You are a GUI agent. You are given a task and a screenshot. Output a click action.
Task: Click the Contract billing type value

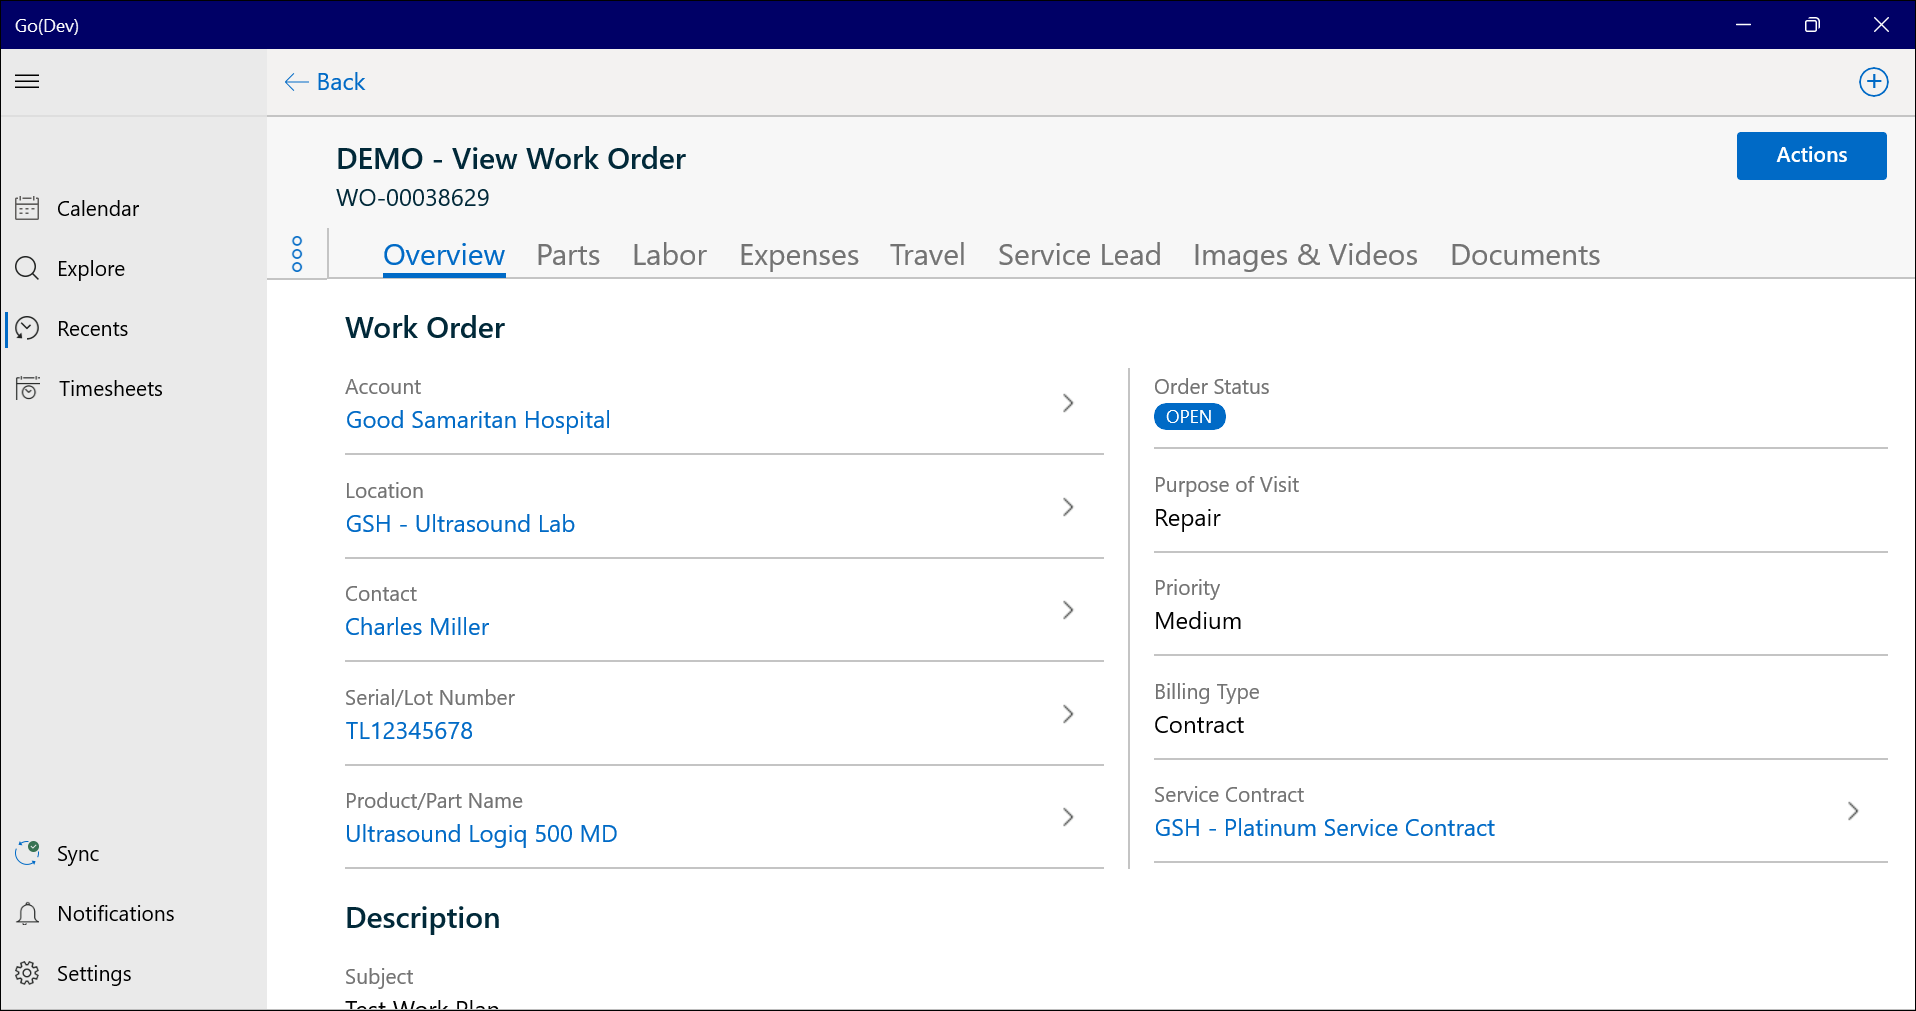coord(1199,725)
